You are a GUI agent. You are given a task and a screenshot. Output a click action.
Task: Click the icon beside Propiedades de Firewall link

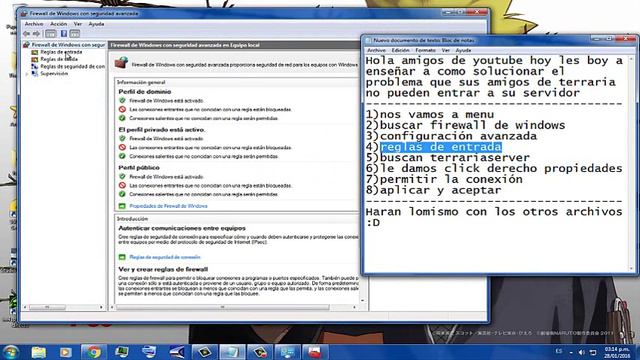pyautogui.click(x=122, y=206)
